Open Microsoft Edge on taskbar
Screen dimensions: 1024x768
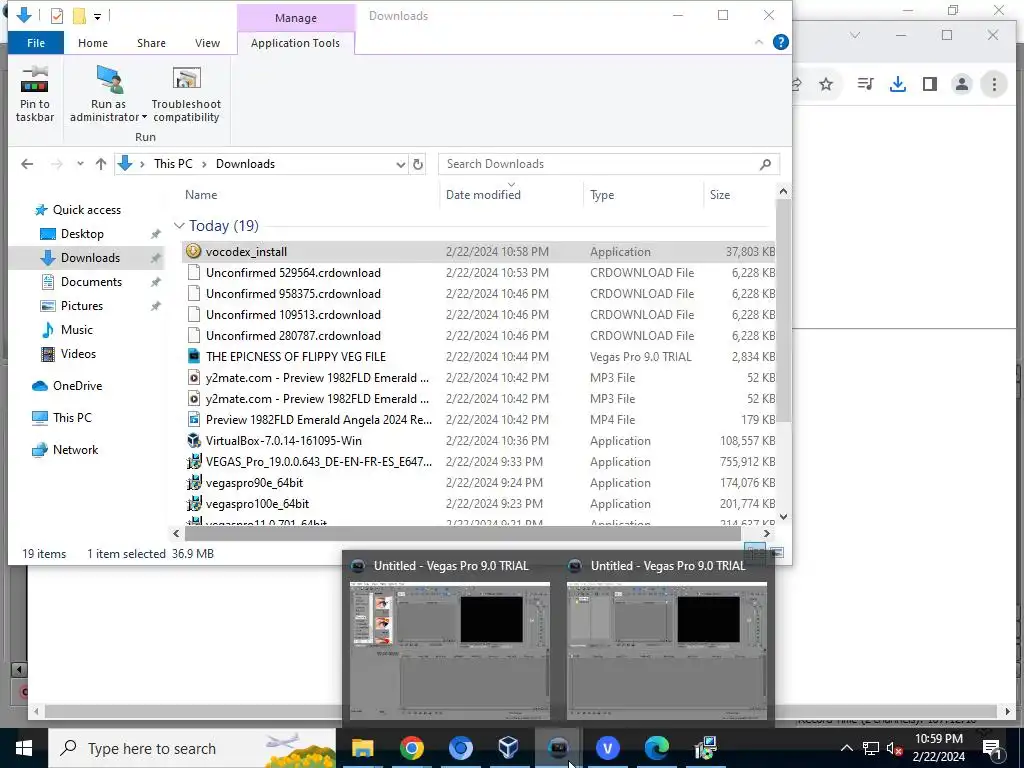[x=656, y=748]
